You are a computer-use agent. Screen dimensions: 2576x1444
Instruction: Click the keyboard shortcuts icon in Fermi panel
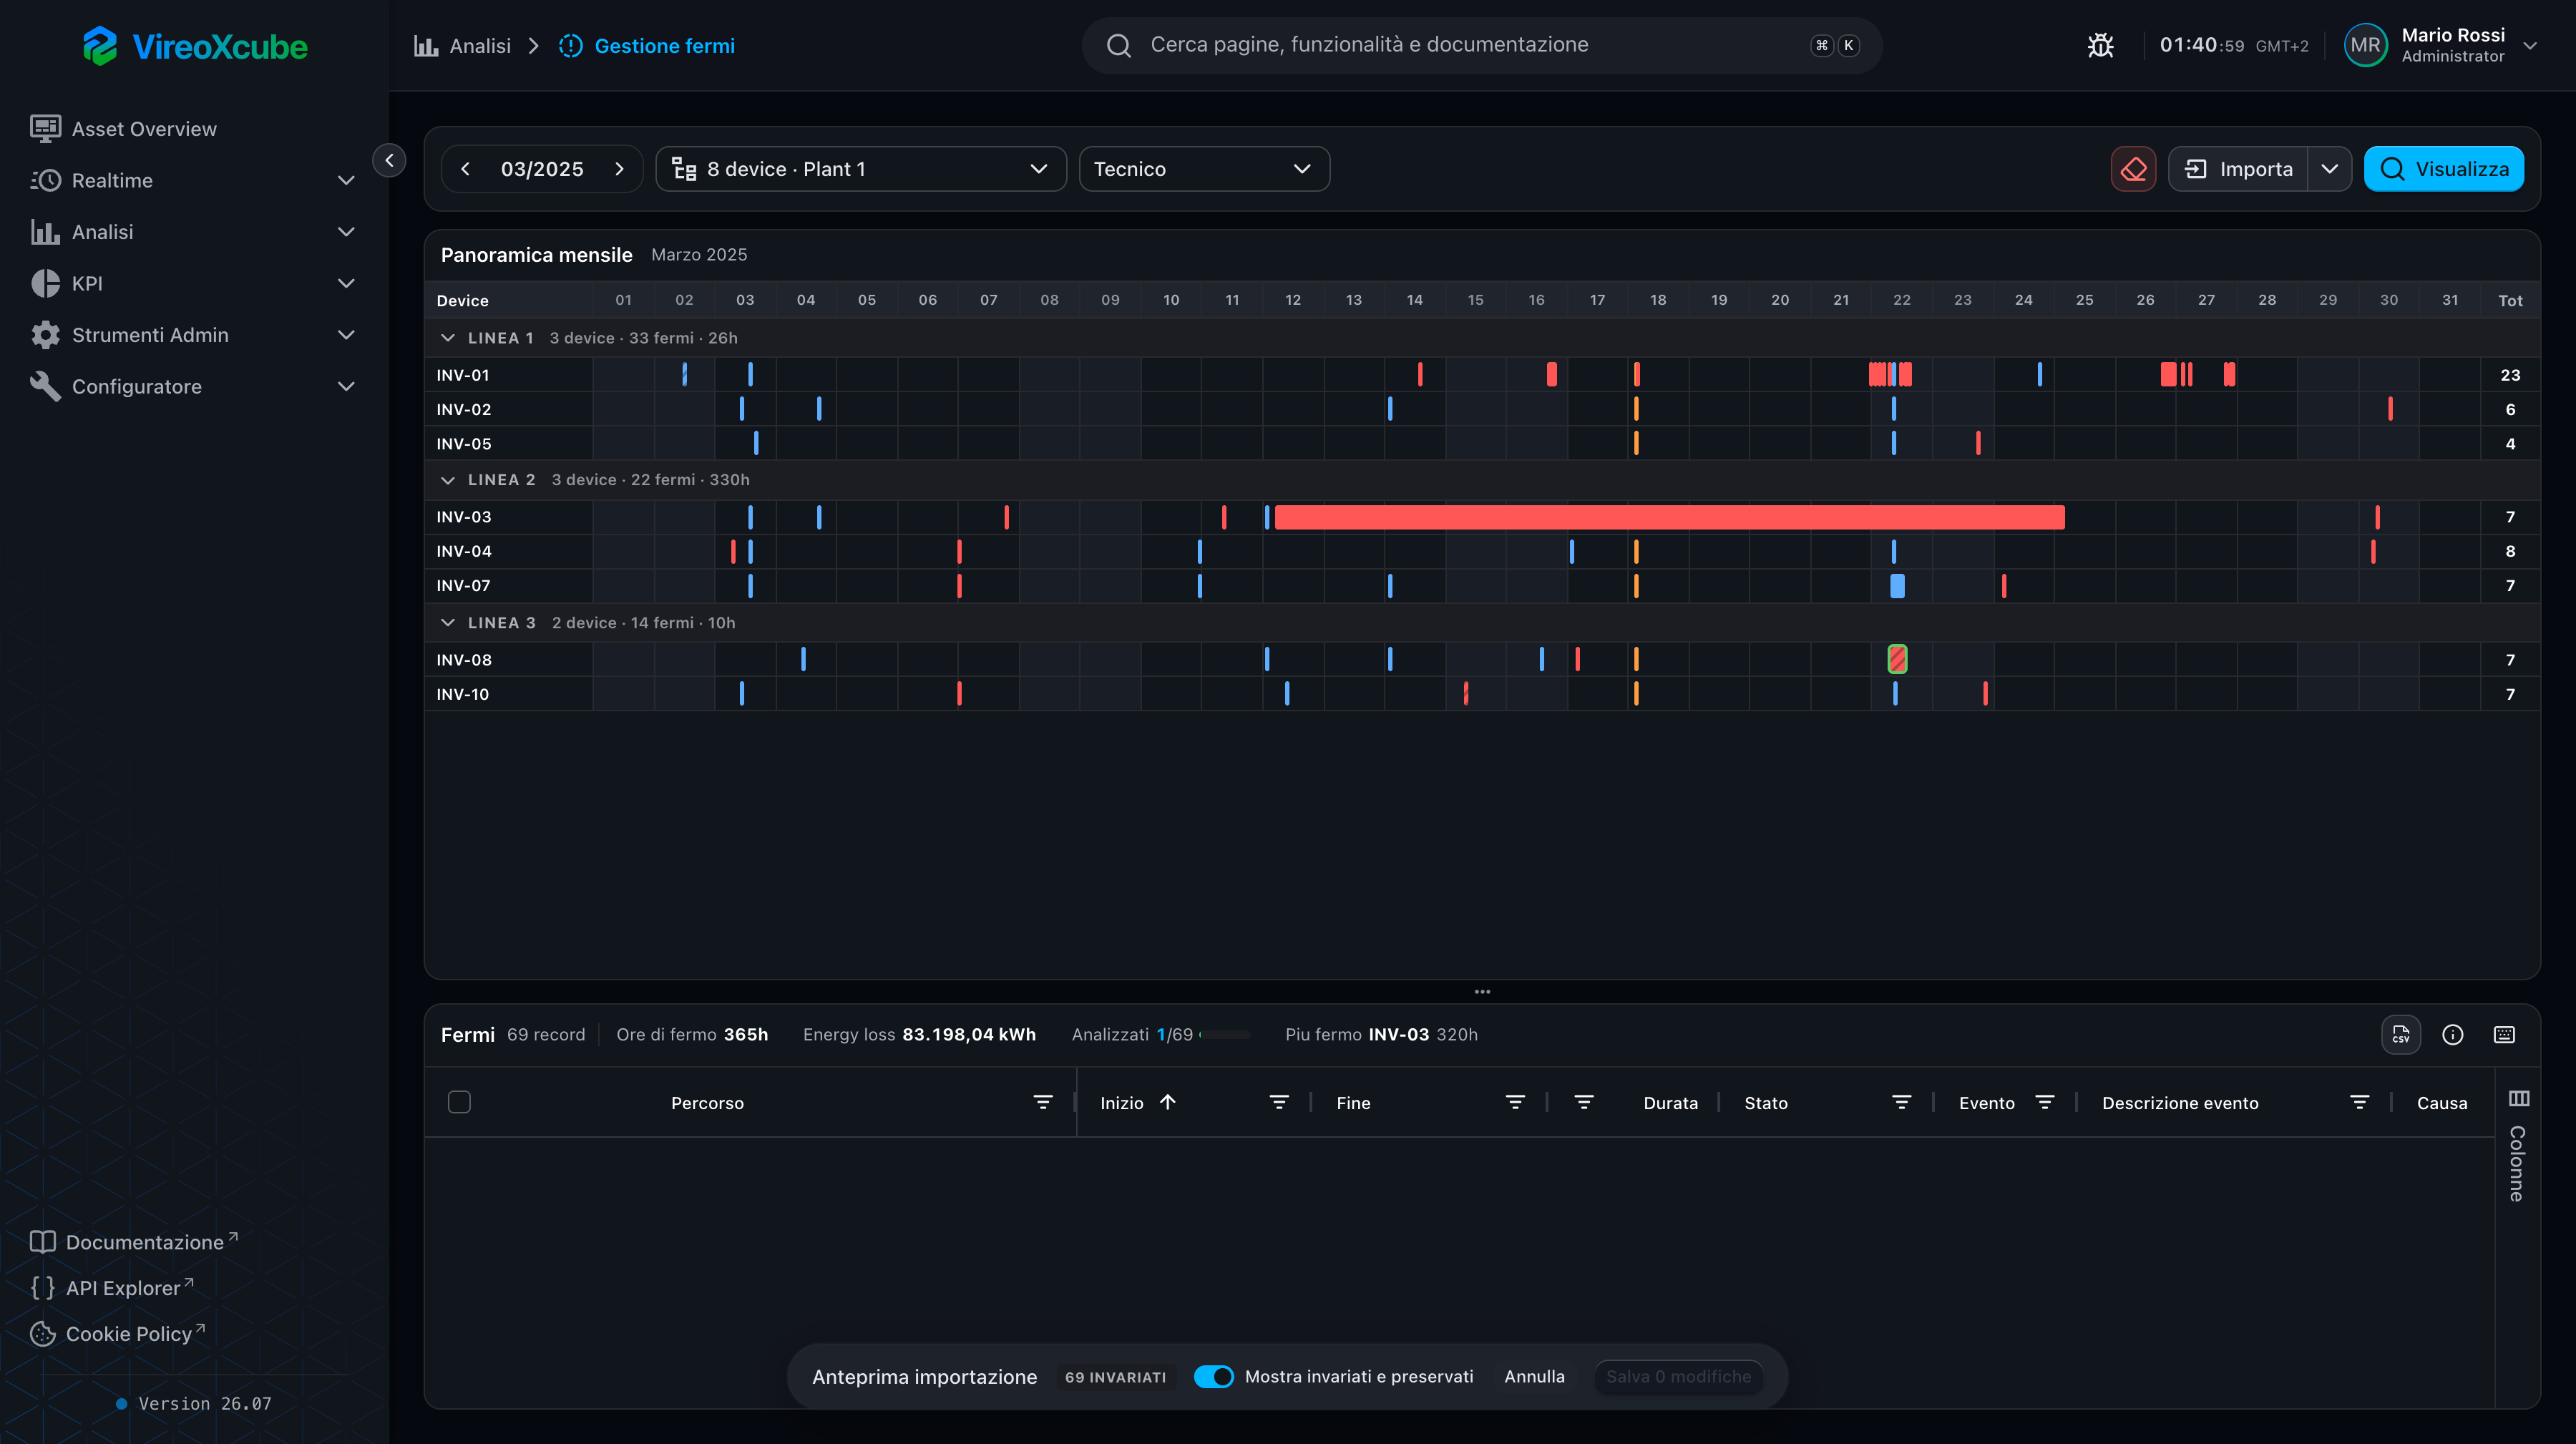coord(2505,1034)
